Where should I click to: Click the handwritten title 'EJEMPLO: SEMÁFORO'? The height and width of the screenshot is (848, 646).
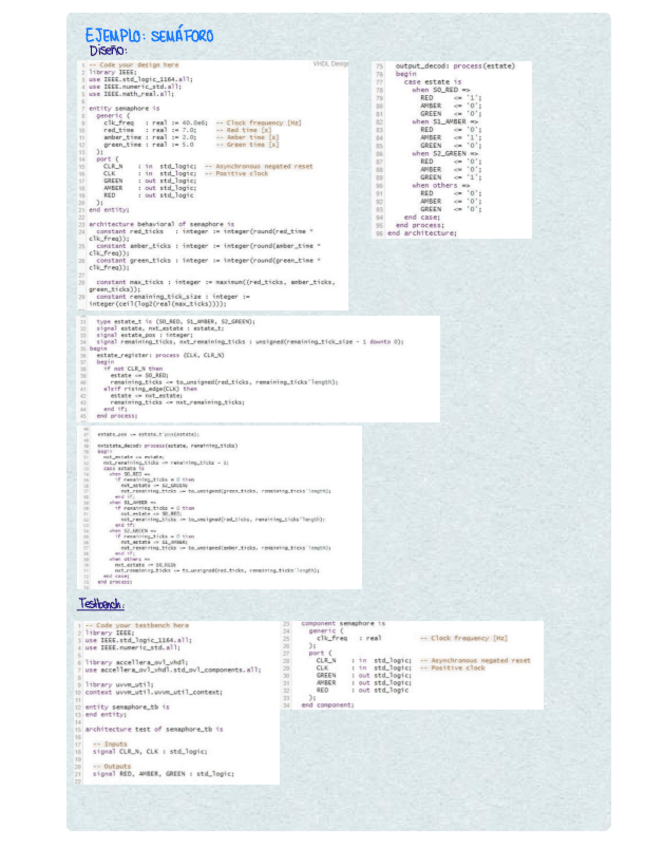click(x=149, y=34)
